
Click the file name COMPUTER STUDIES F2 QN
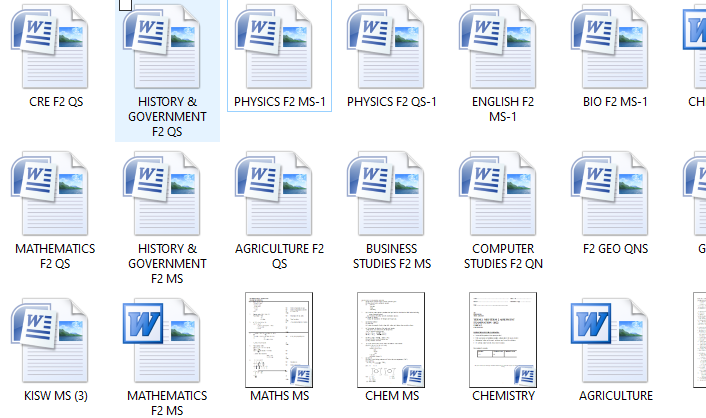(x=503, y=256)
